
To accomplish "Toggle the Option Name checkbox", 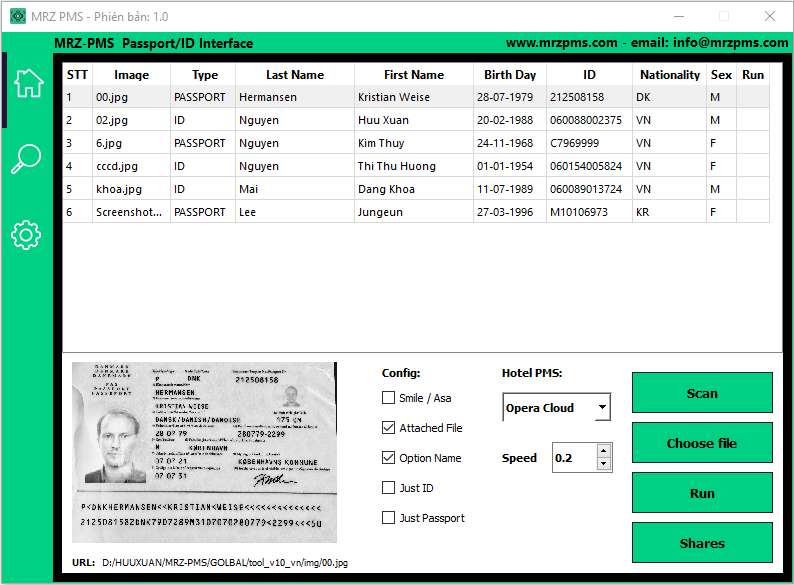I will pyautogui.click(x=389, y=458).
